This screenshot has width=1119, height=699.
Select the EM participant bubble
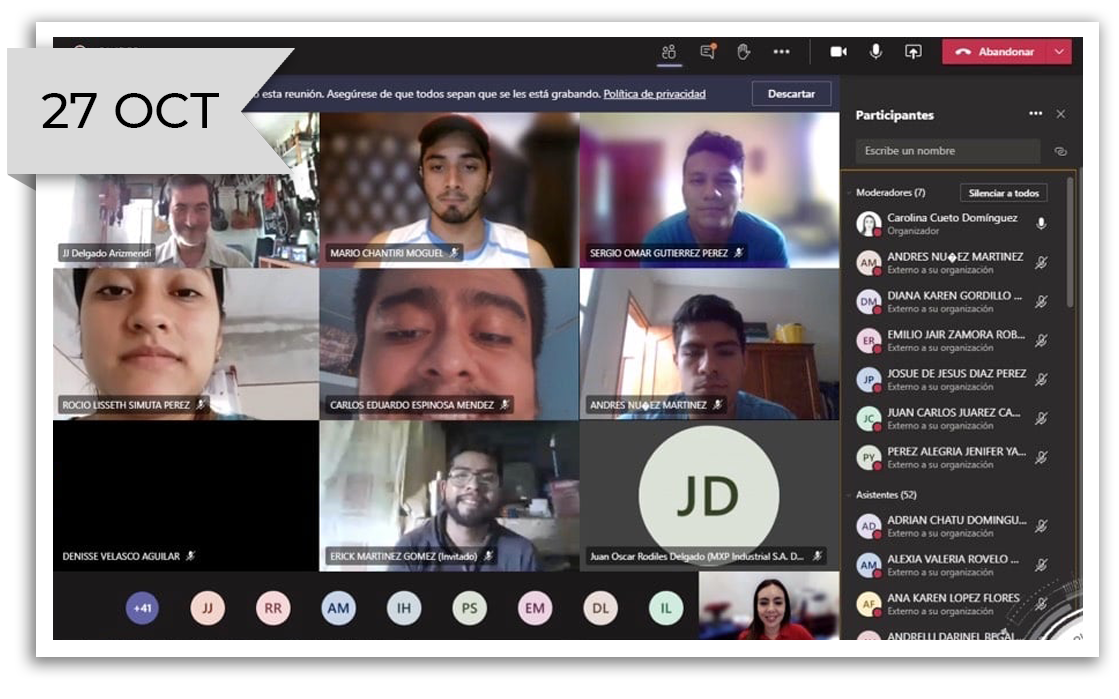pos(535,608)
